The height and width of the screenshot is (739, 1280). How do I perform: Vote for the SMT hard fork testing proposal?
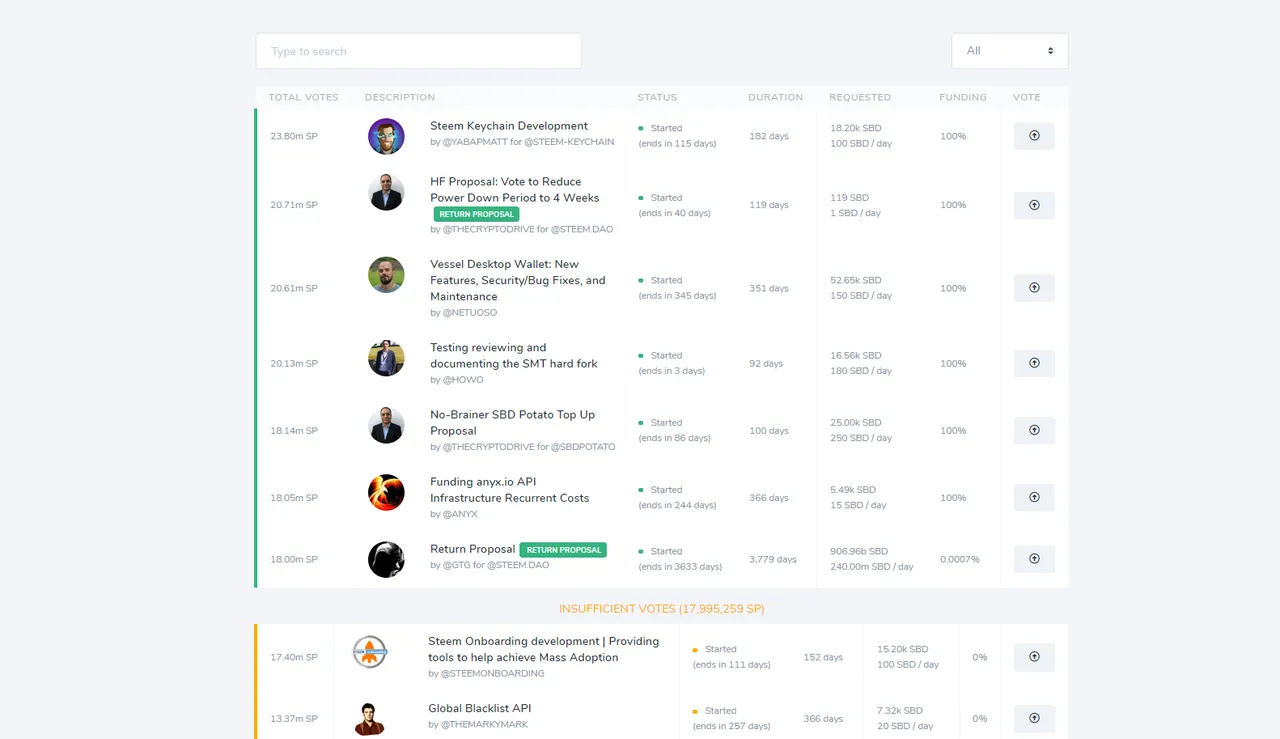point(1034,363)
